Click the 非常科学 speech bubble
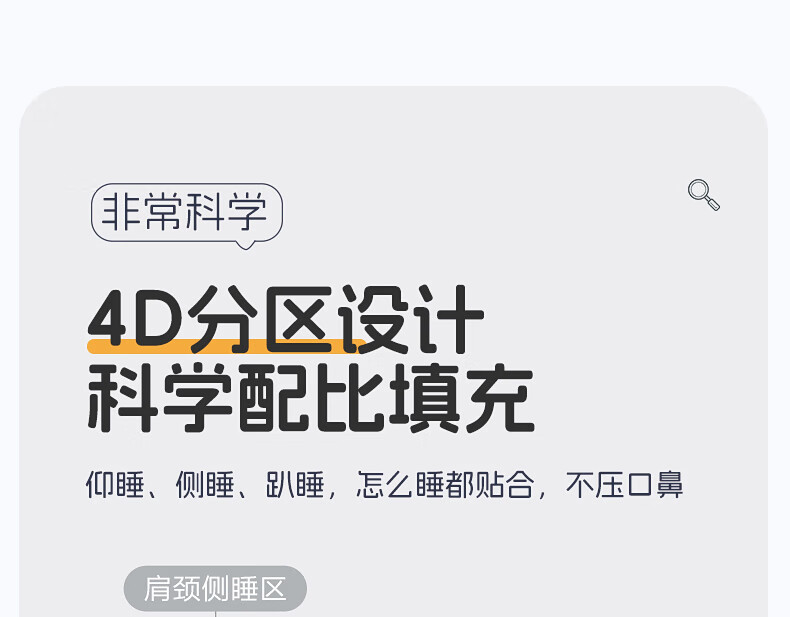Viewport: 790px width, 617px height. [187, 214]
